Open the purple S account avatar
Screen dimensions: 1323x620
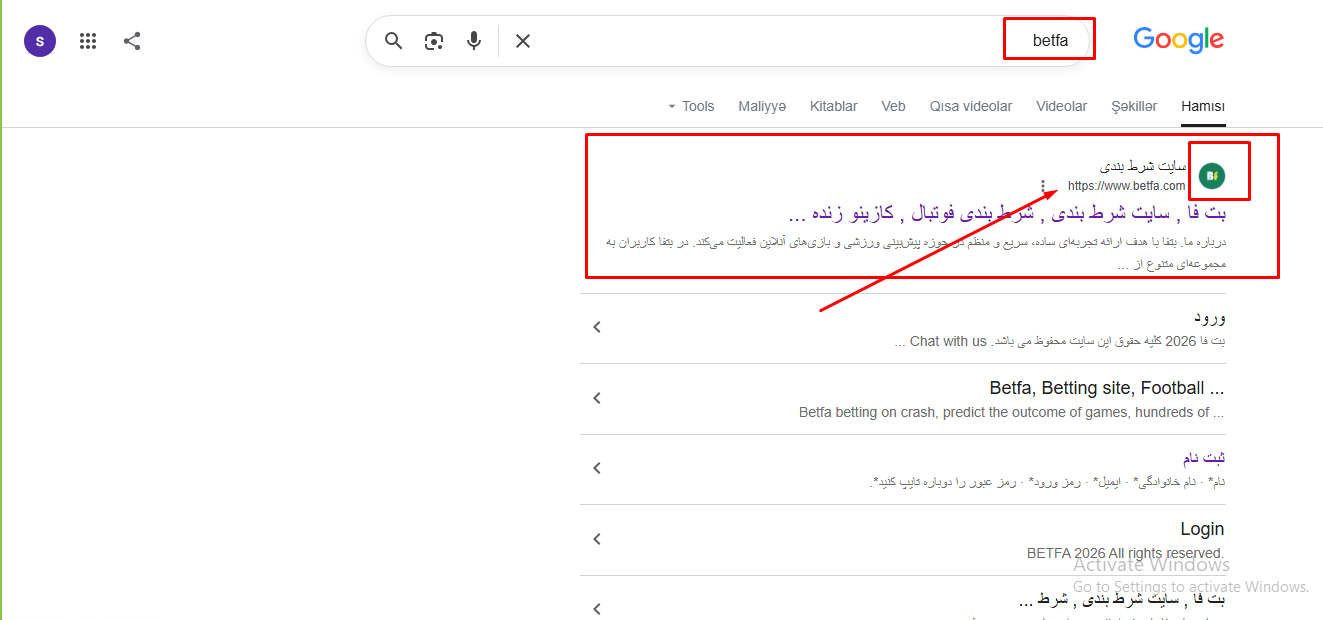click(x=40, y=41)
